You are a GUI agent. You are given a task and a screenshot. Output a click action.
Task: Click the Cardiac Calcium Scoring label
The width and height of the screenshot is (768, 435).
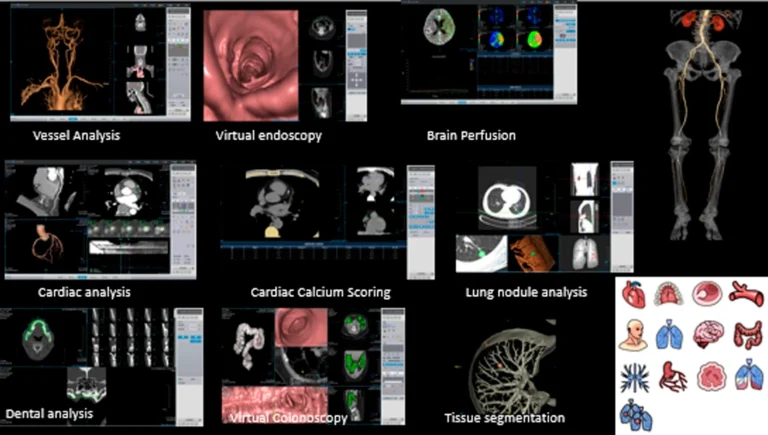coord(320,292)
